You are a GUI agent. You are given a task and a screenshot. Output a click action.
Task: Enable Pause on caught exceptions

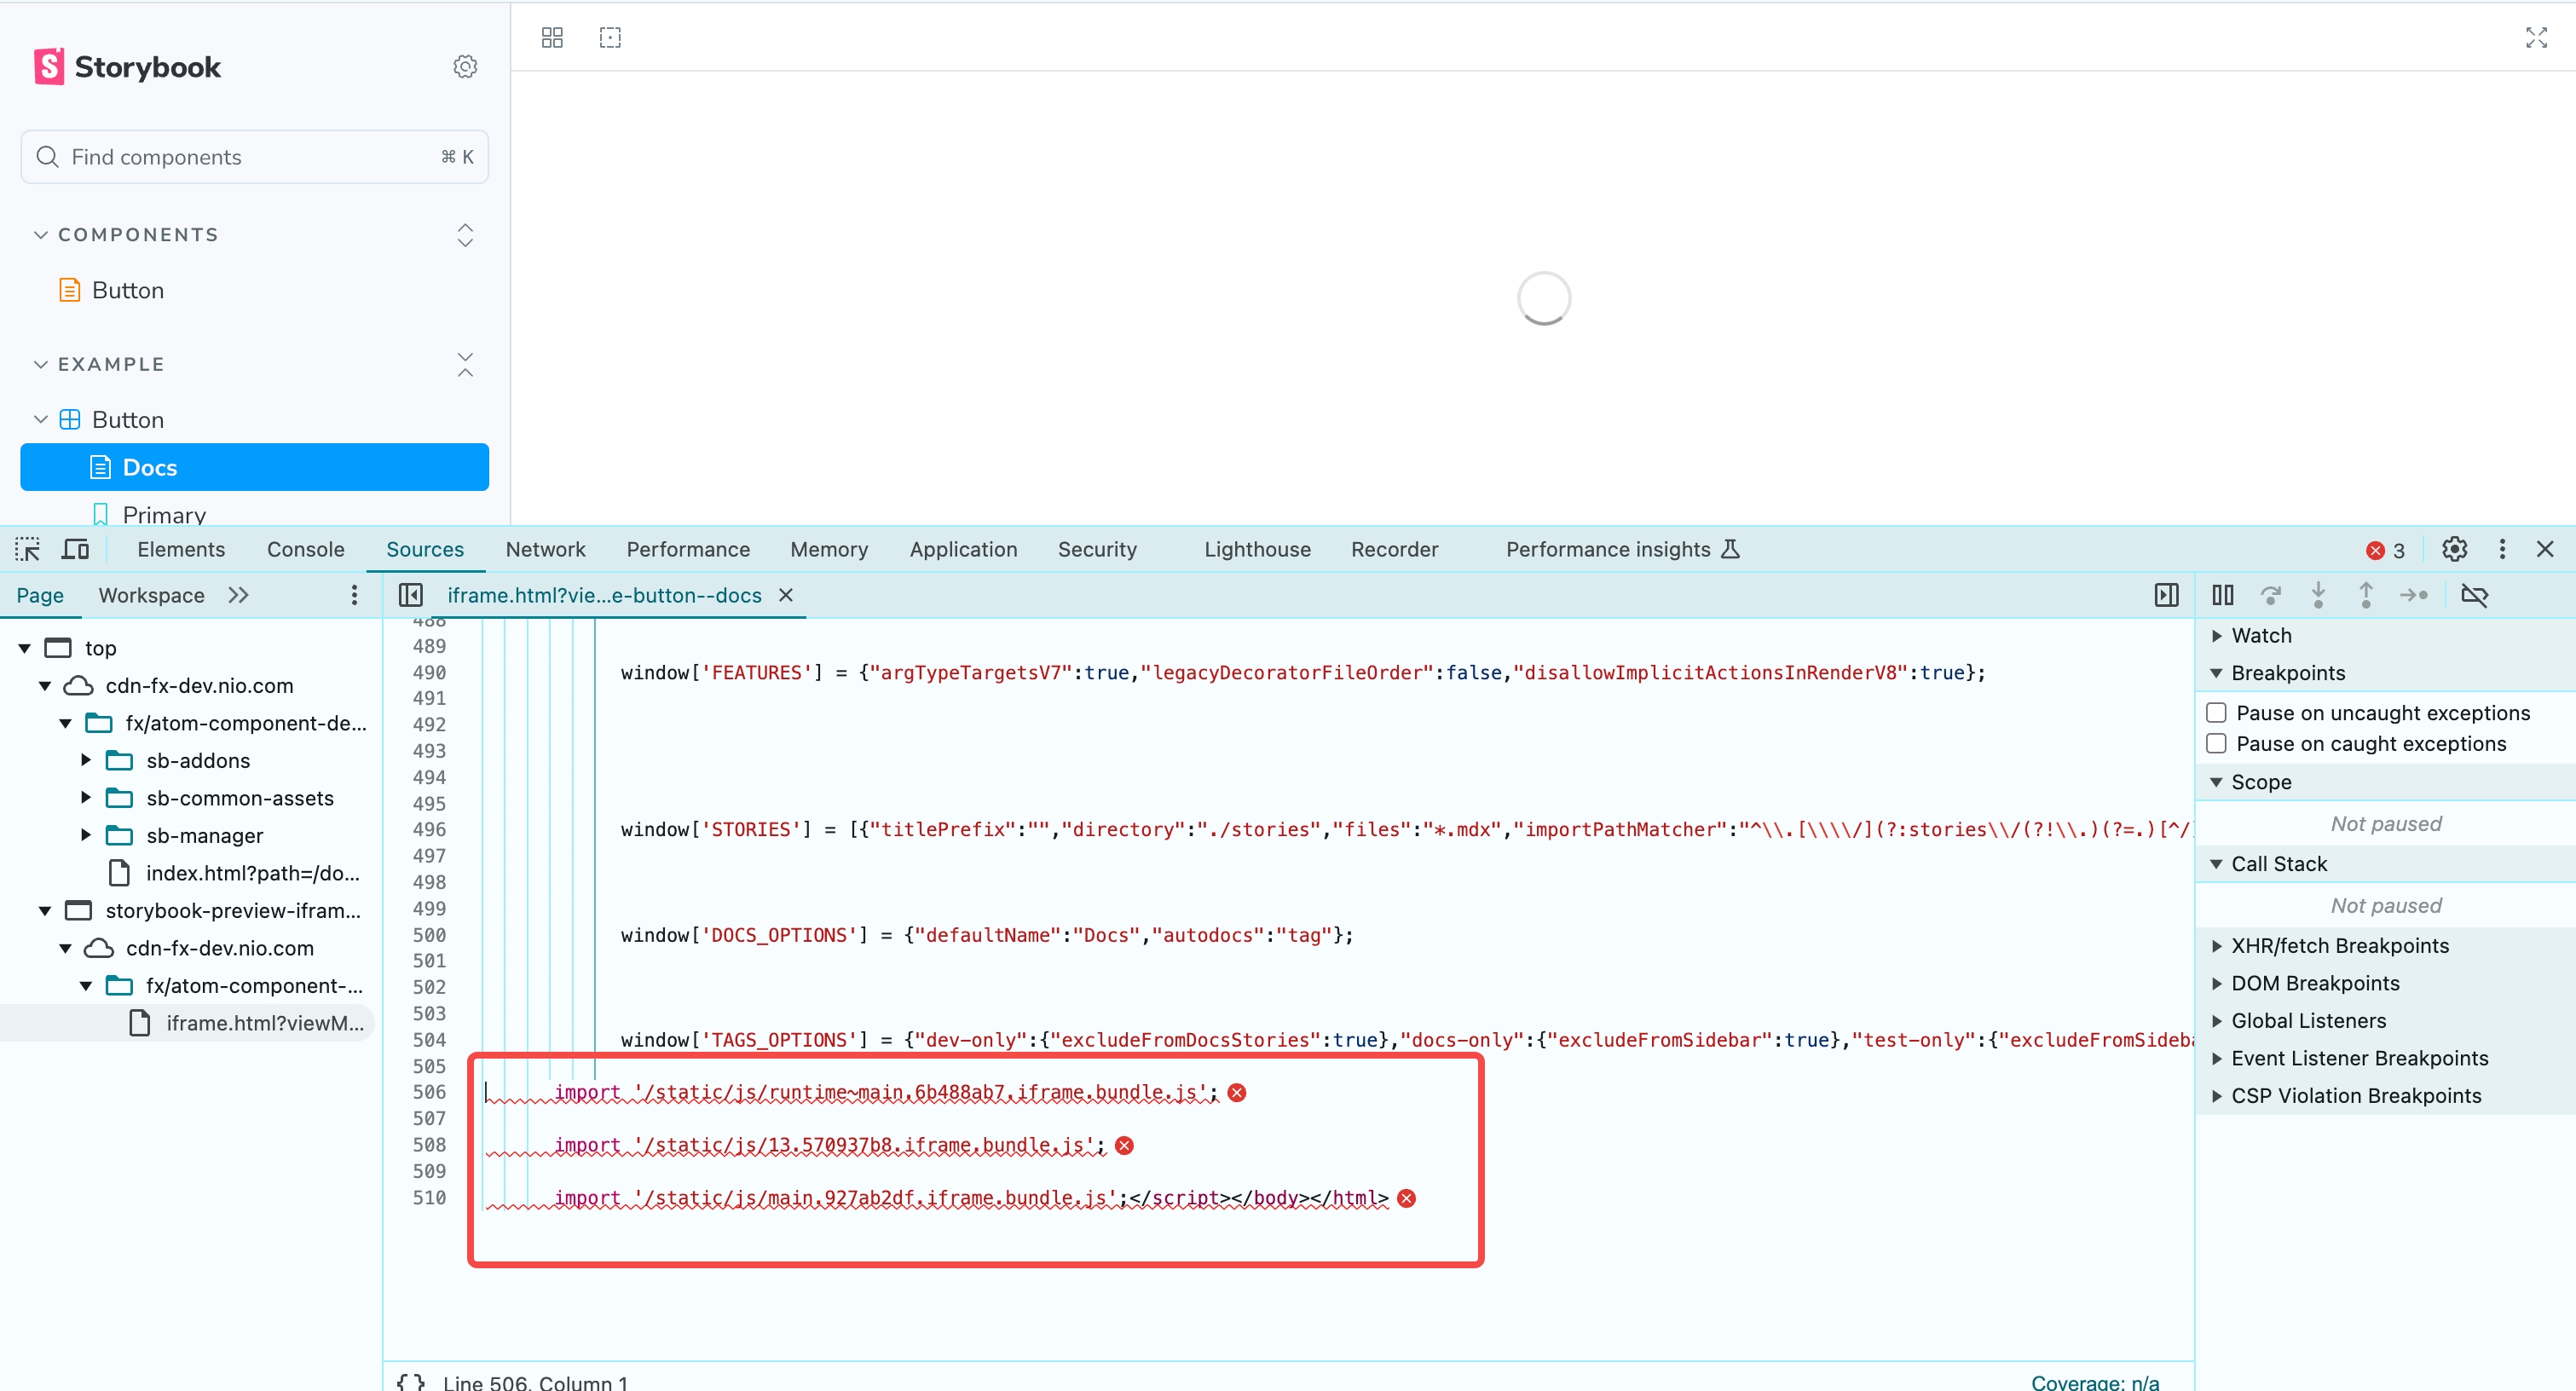coord(2217,743)
